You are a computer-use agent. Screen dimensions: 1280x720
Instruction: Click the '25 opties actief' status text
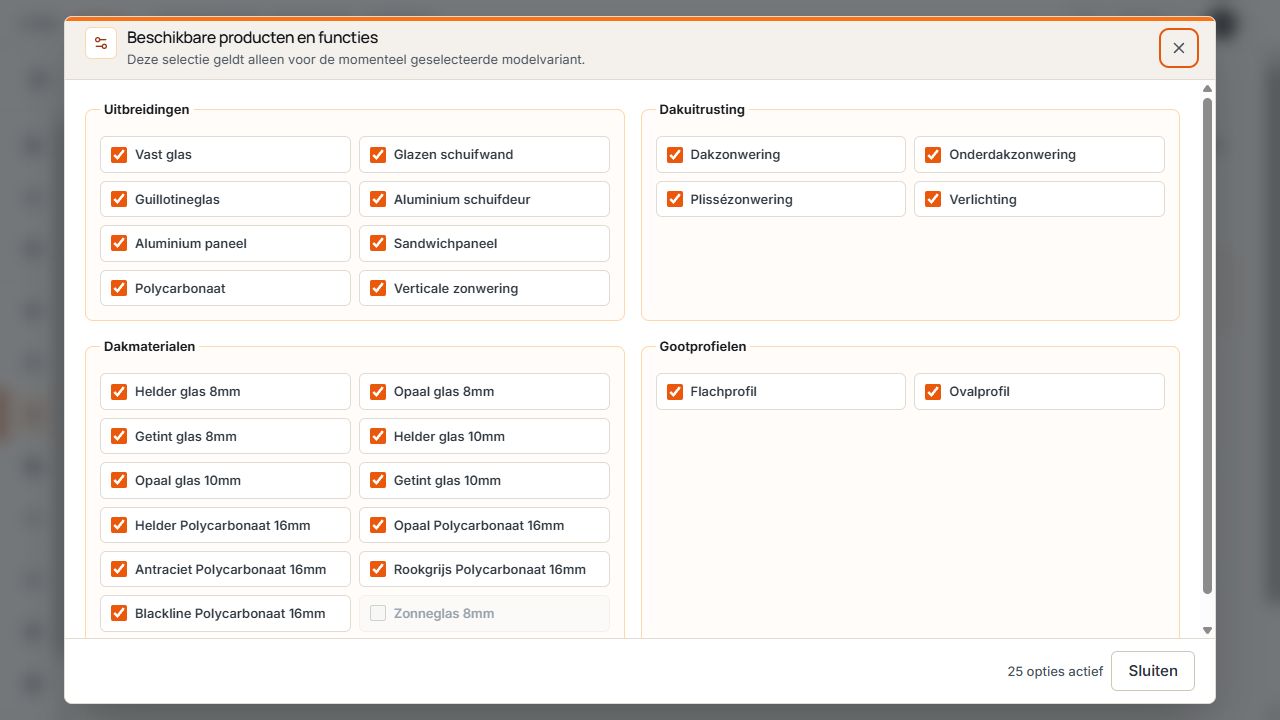pos(1055,672)
